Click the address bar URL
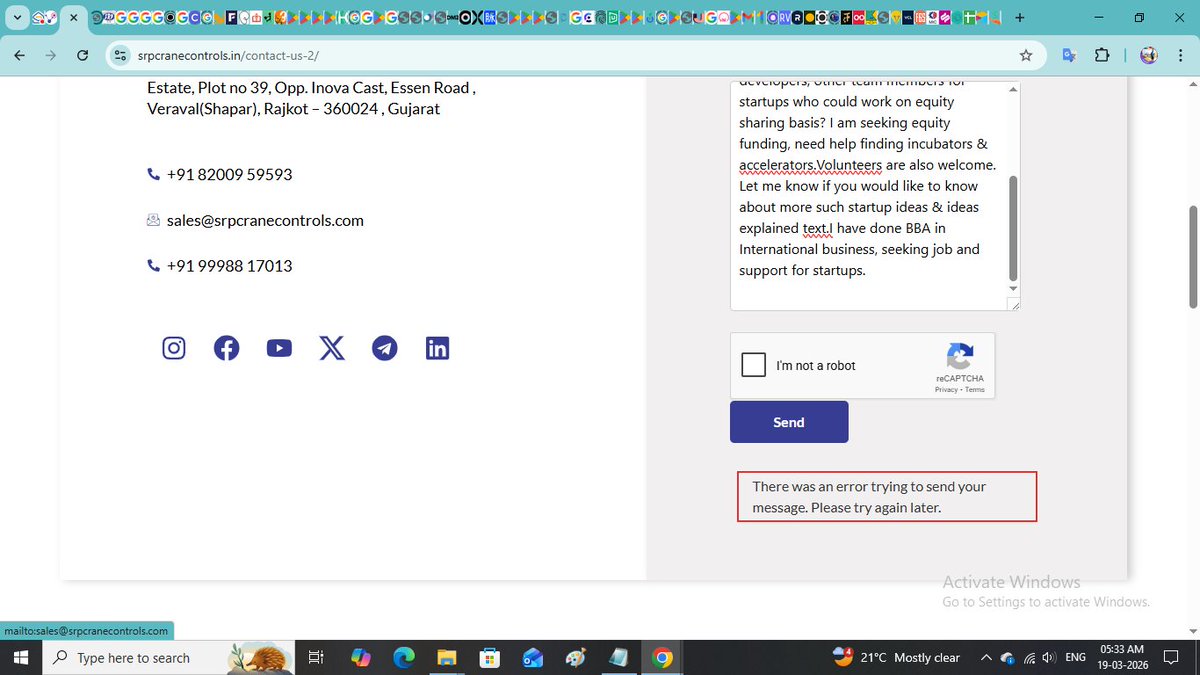Screen dimensions: 1200x675 tap(228, 55)
